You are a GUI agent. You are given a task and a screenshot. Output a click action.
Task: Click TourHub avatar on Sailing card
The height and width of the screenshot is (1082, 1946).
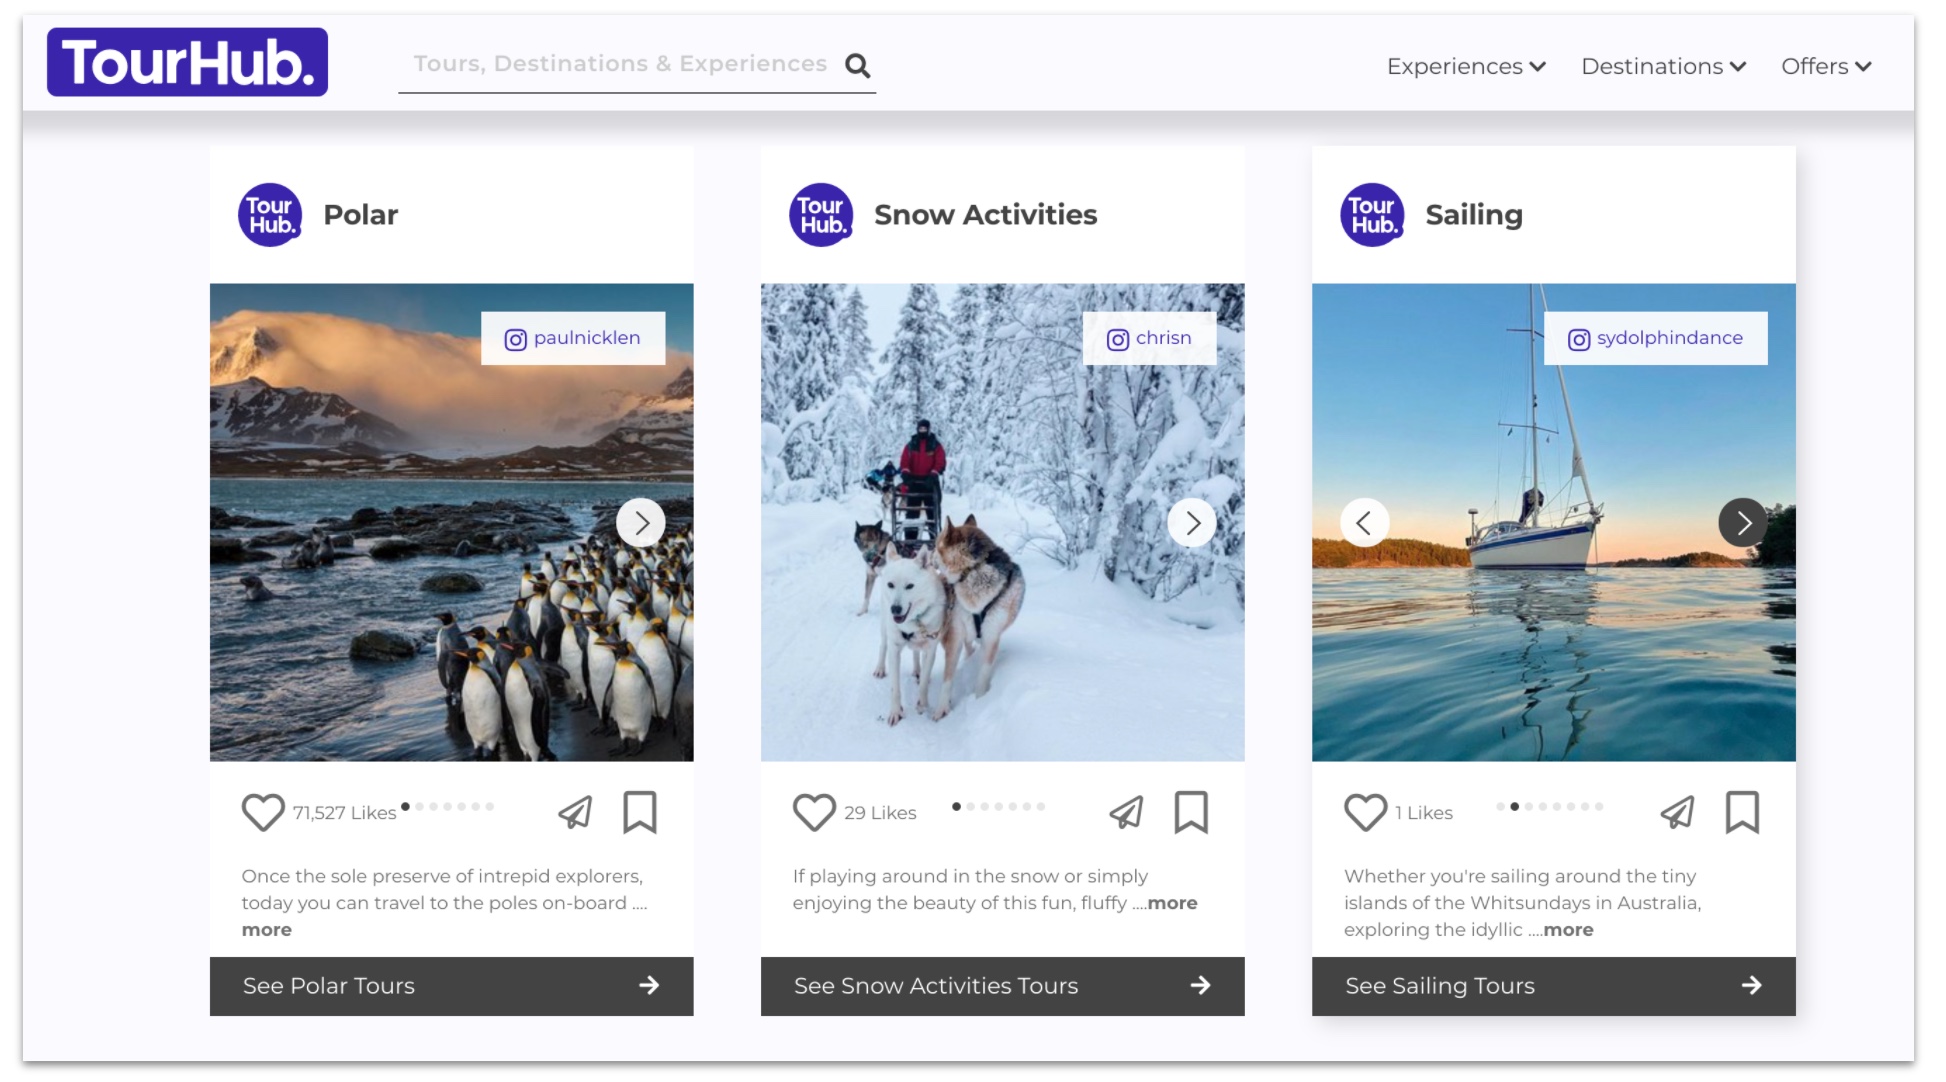click(1372, 214)
